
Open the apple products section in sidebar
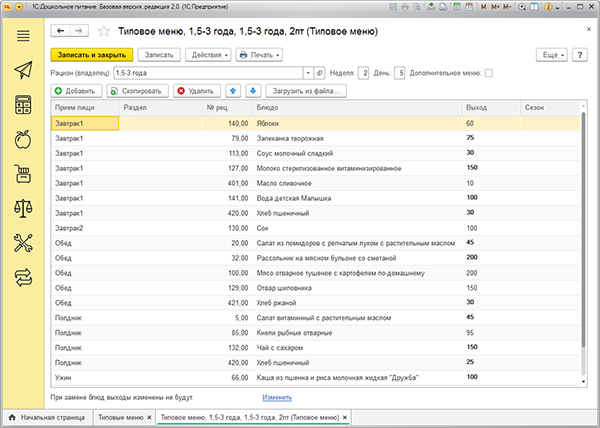(x=23, y=139)
